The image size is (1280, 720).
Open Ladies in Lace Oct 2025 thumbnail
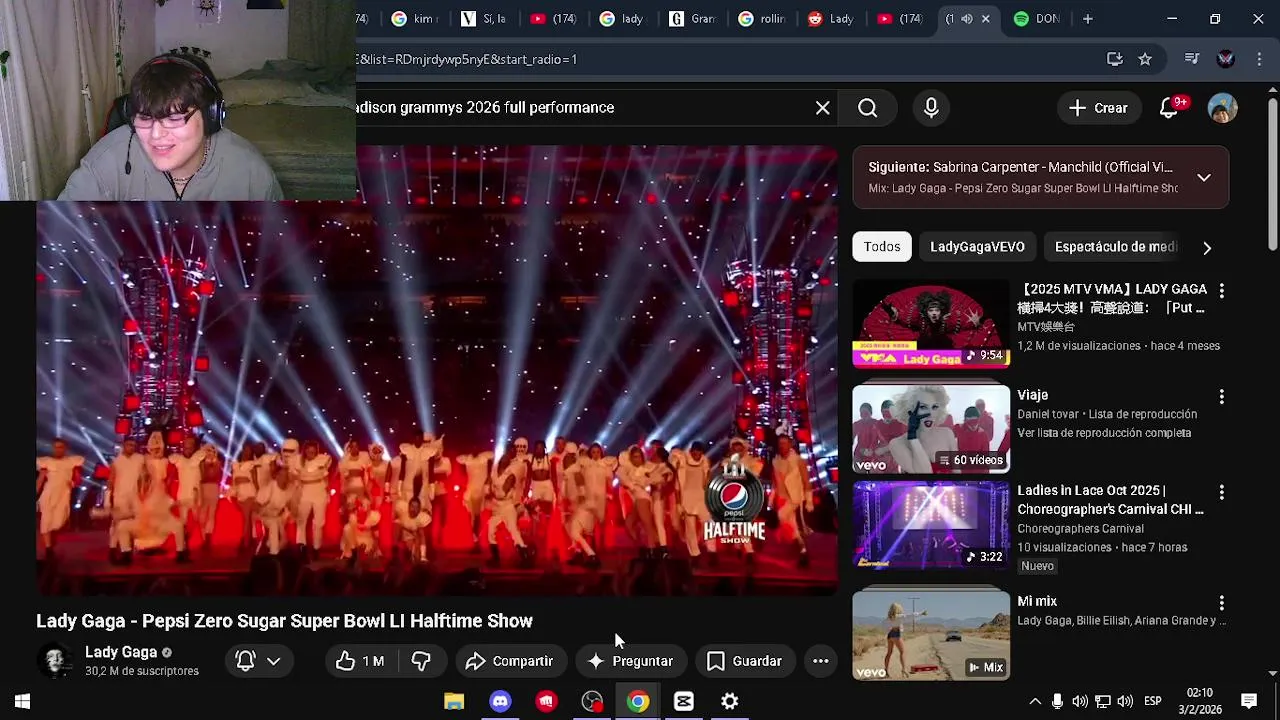tap(931, 525)
